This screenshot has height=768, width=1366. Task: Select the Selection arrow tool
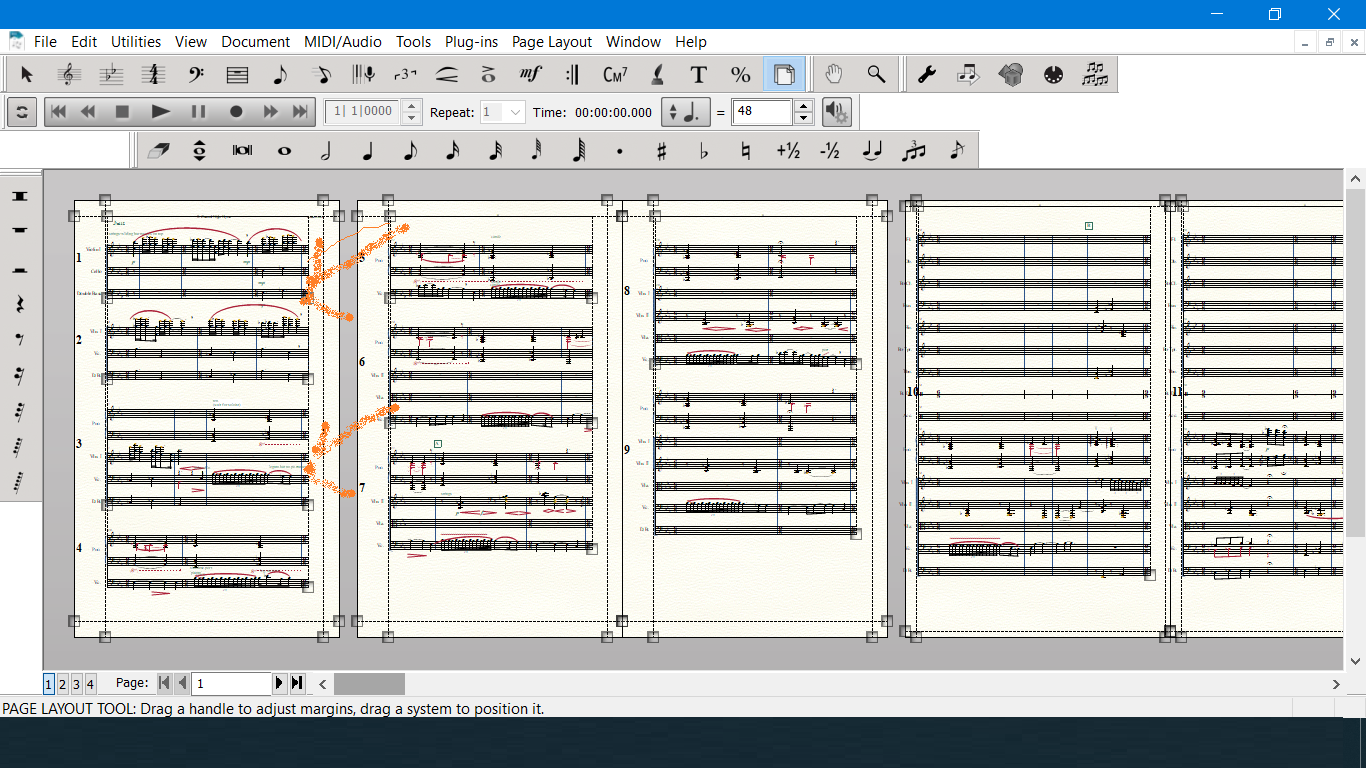click(x=27, y=75)
